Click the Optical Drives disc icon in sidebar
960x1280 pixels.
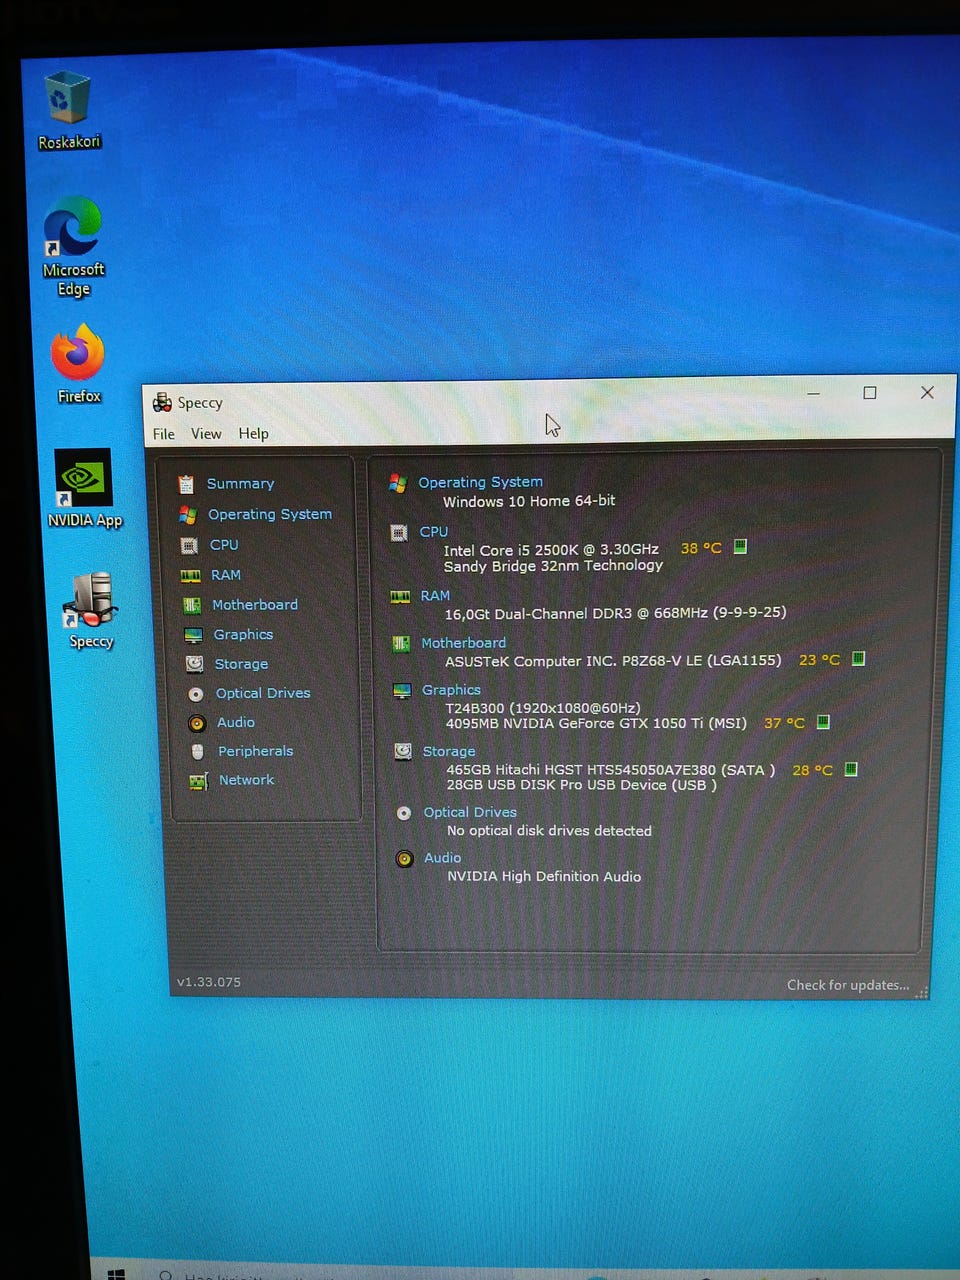click(x=196, y=693)
